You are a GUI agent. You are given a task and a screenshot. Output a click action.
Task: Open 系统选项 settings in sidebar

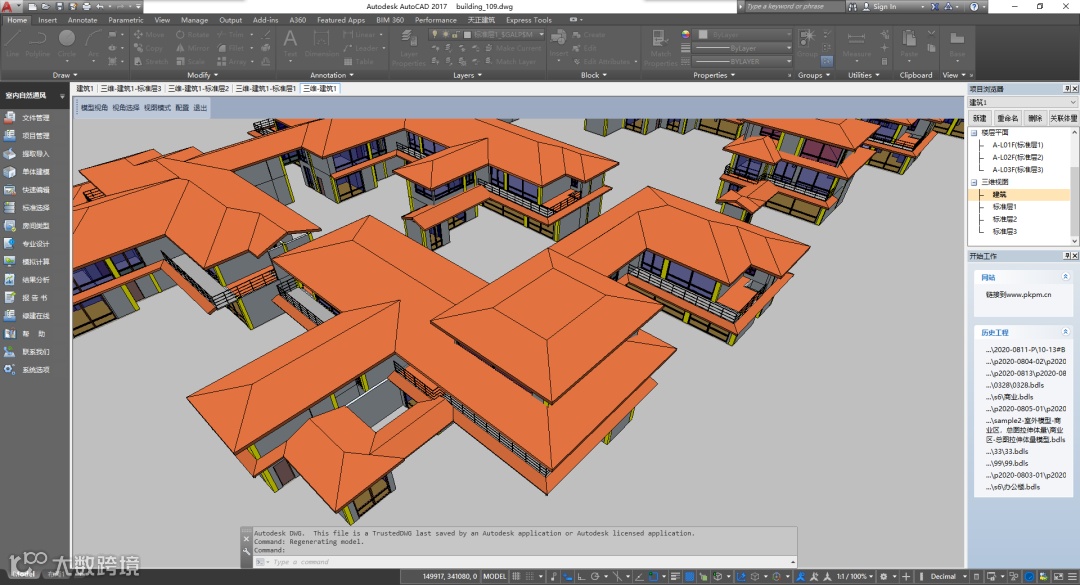point(28,369)
